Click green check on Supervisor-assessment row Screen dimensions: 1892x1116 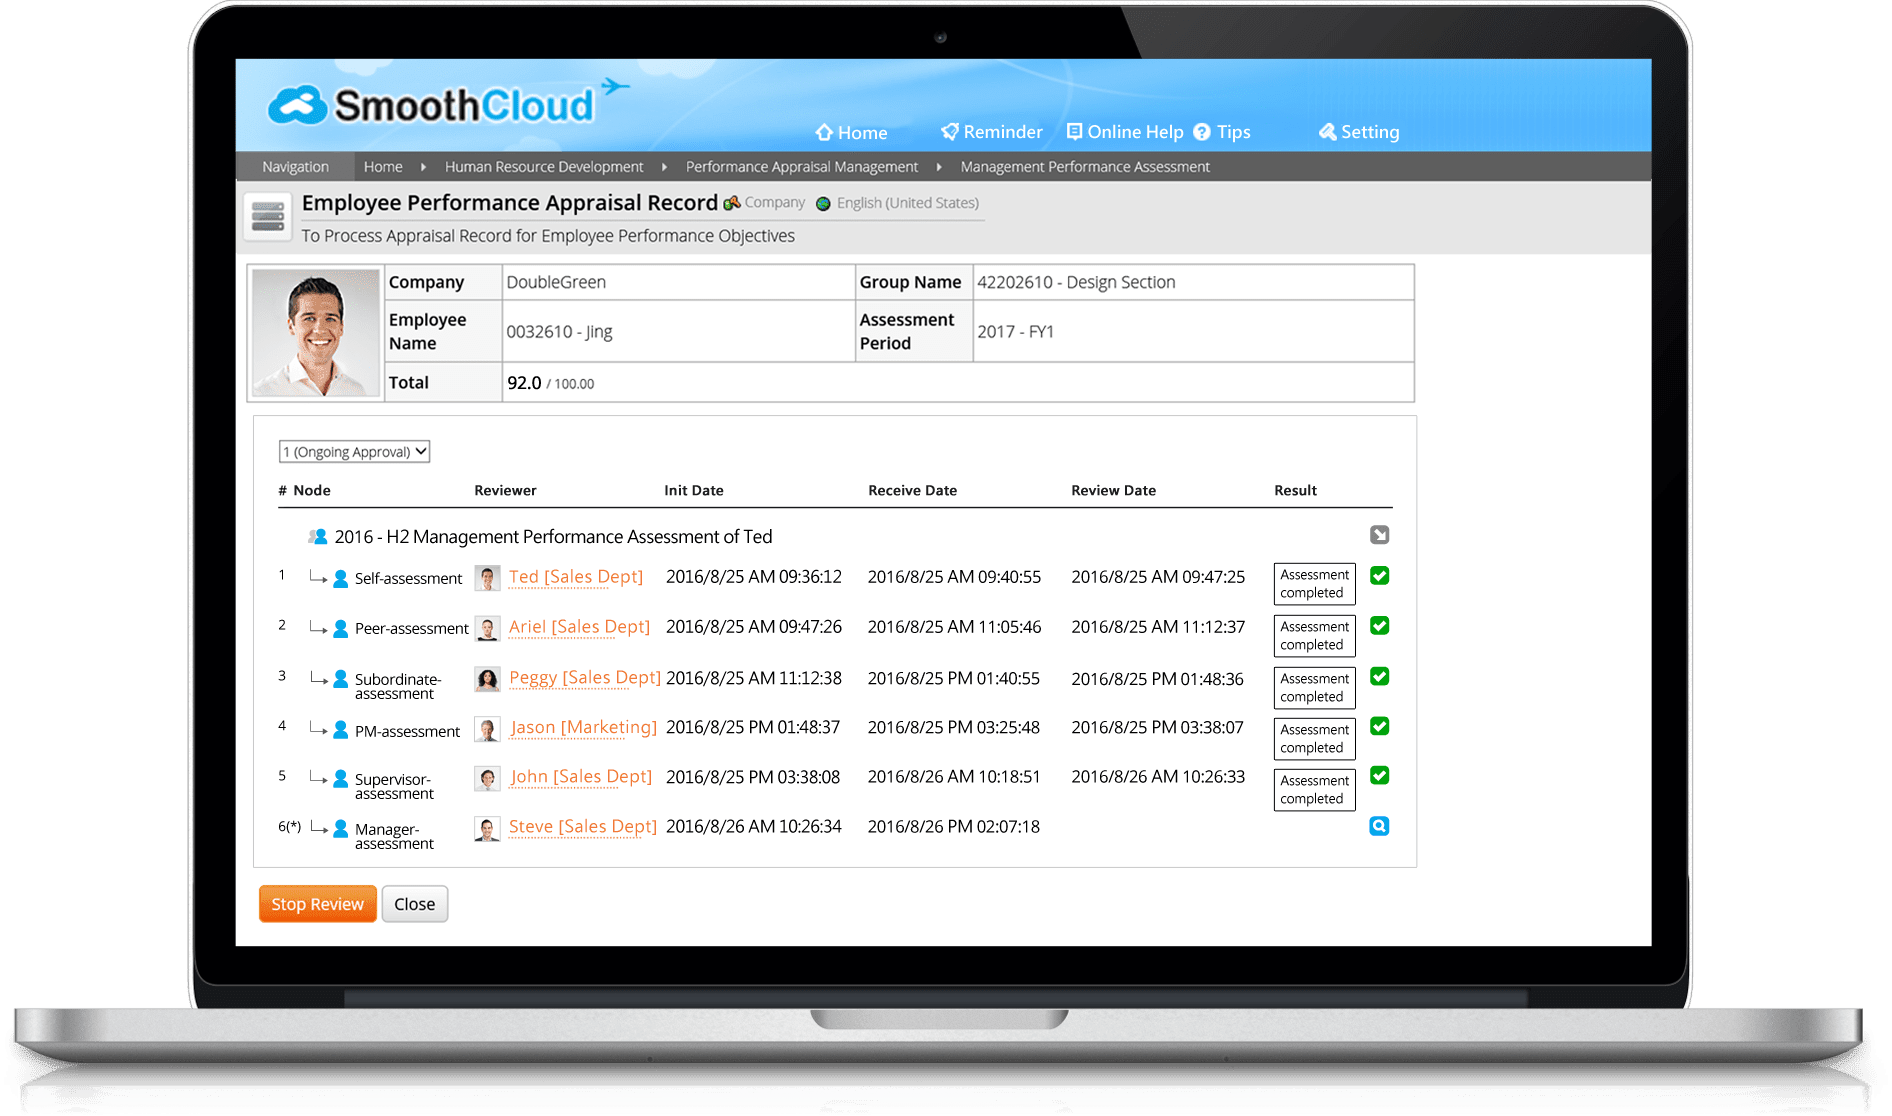[x=1379, y=776]
